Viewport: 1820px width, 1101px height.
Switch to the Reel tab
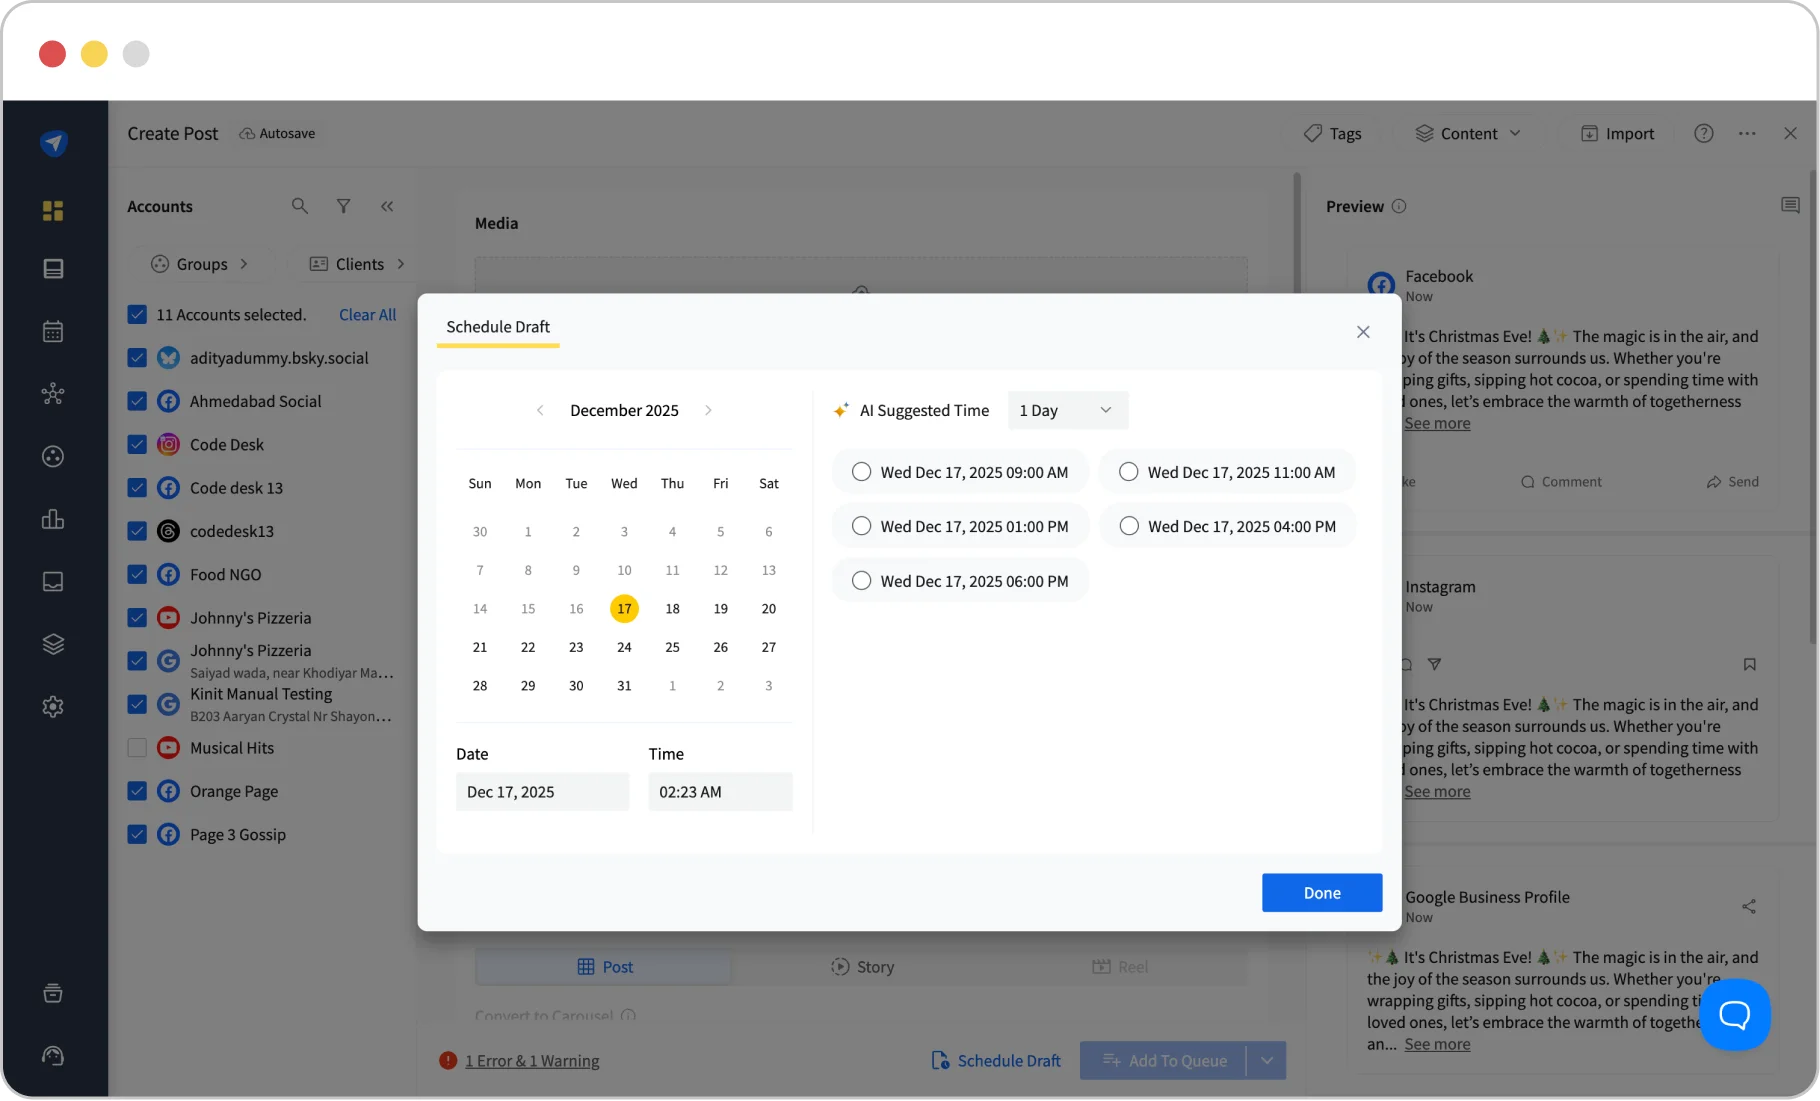(x=1122, y=966)
